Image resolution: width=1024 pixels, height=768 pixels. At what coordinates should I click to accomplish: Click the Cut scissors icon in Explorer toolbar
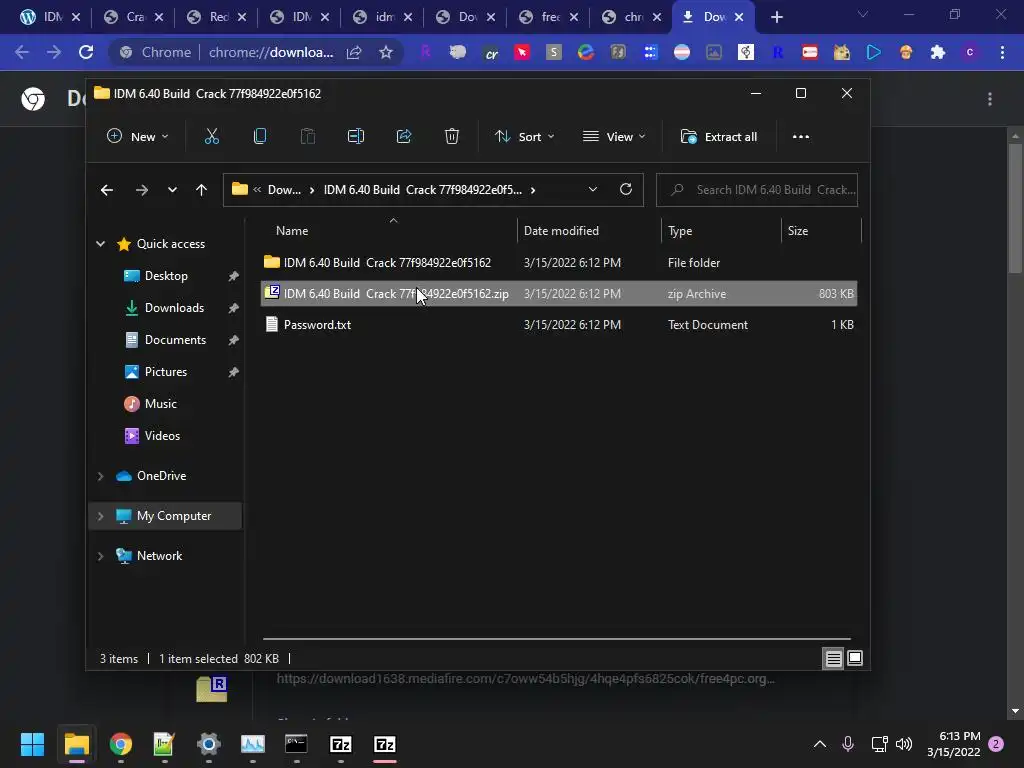pyautogui.click(x=212, y=136)
